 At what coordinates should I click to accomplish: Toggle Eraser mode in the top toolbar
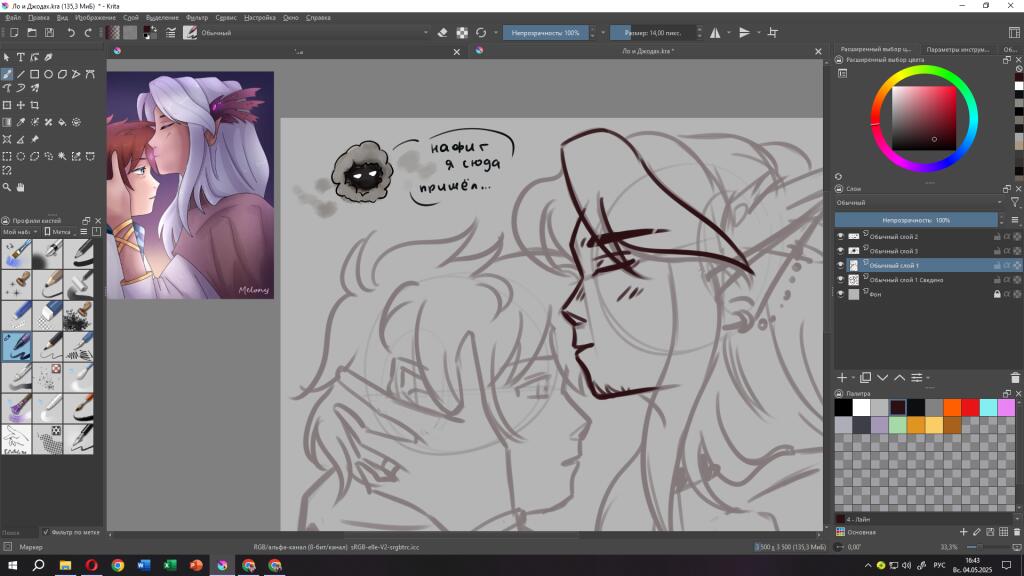pyautogui.click(x=442, y=33)
